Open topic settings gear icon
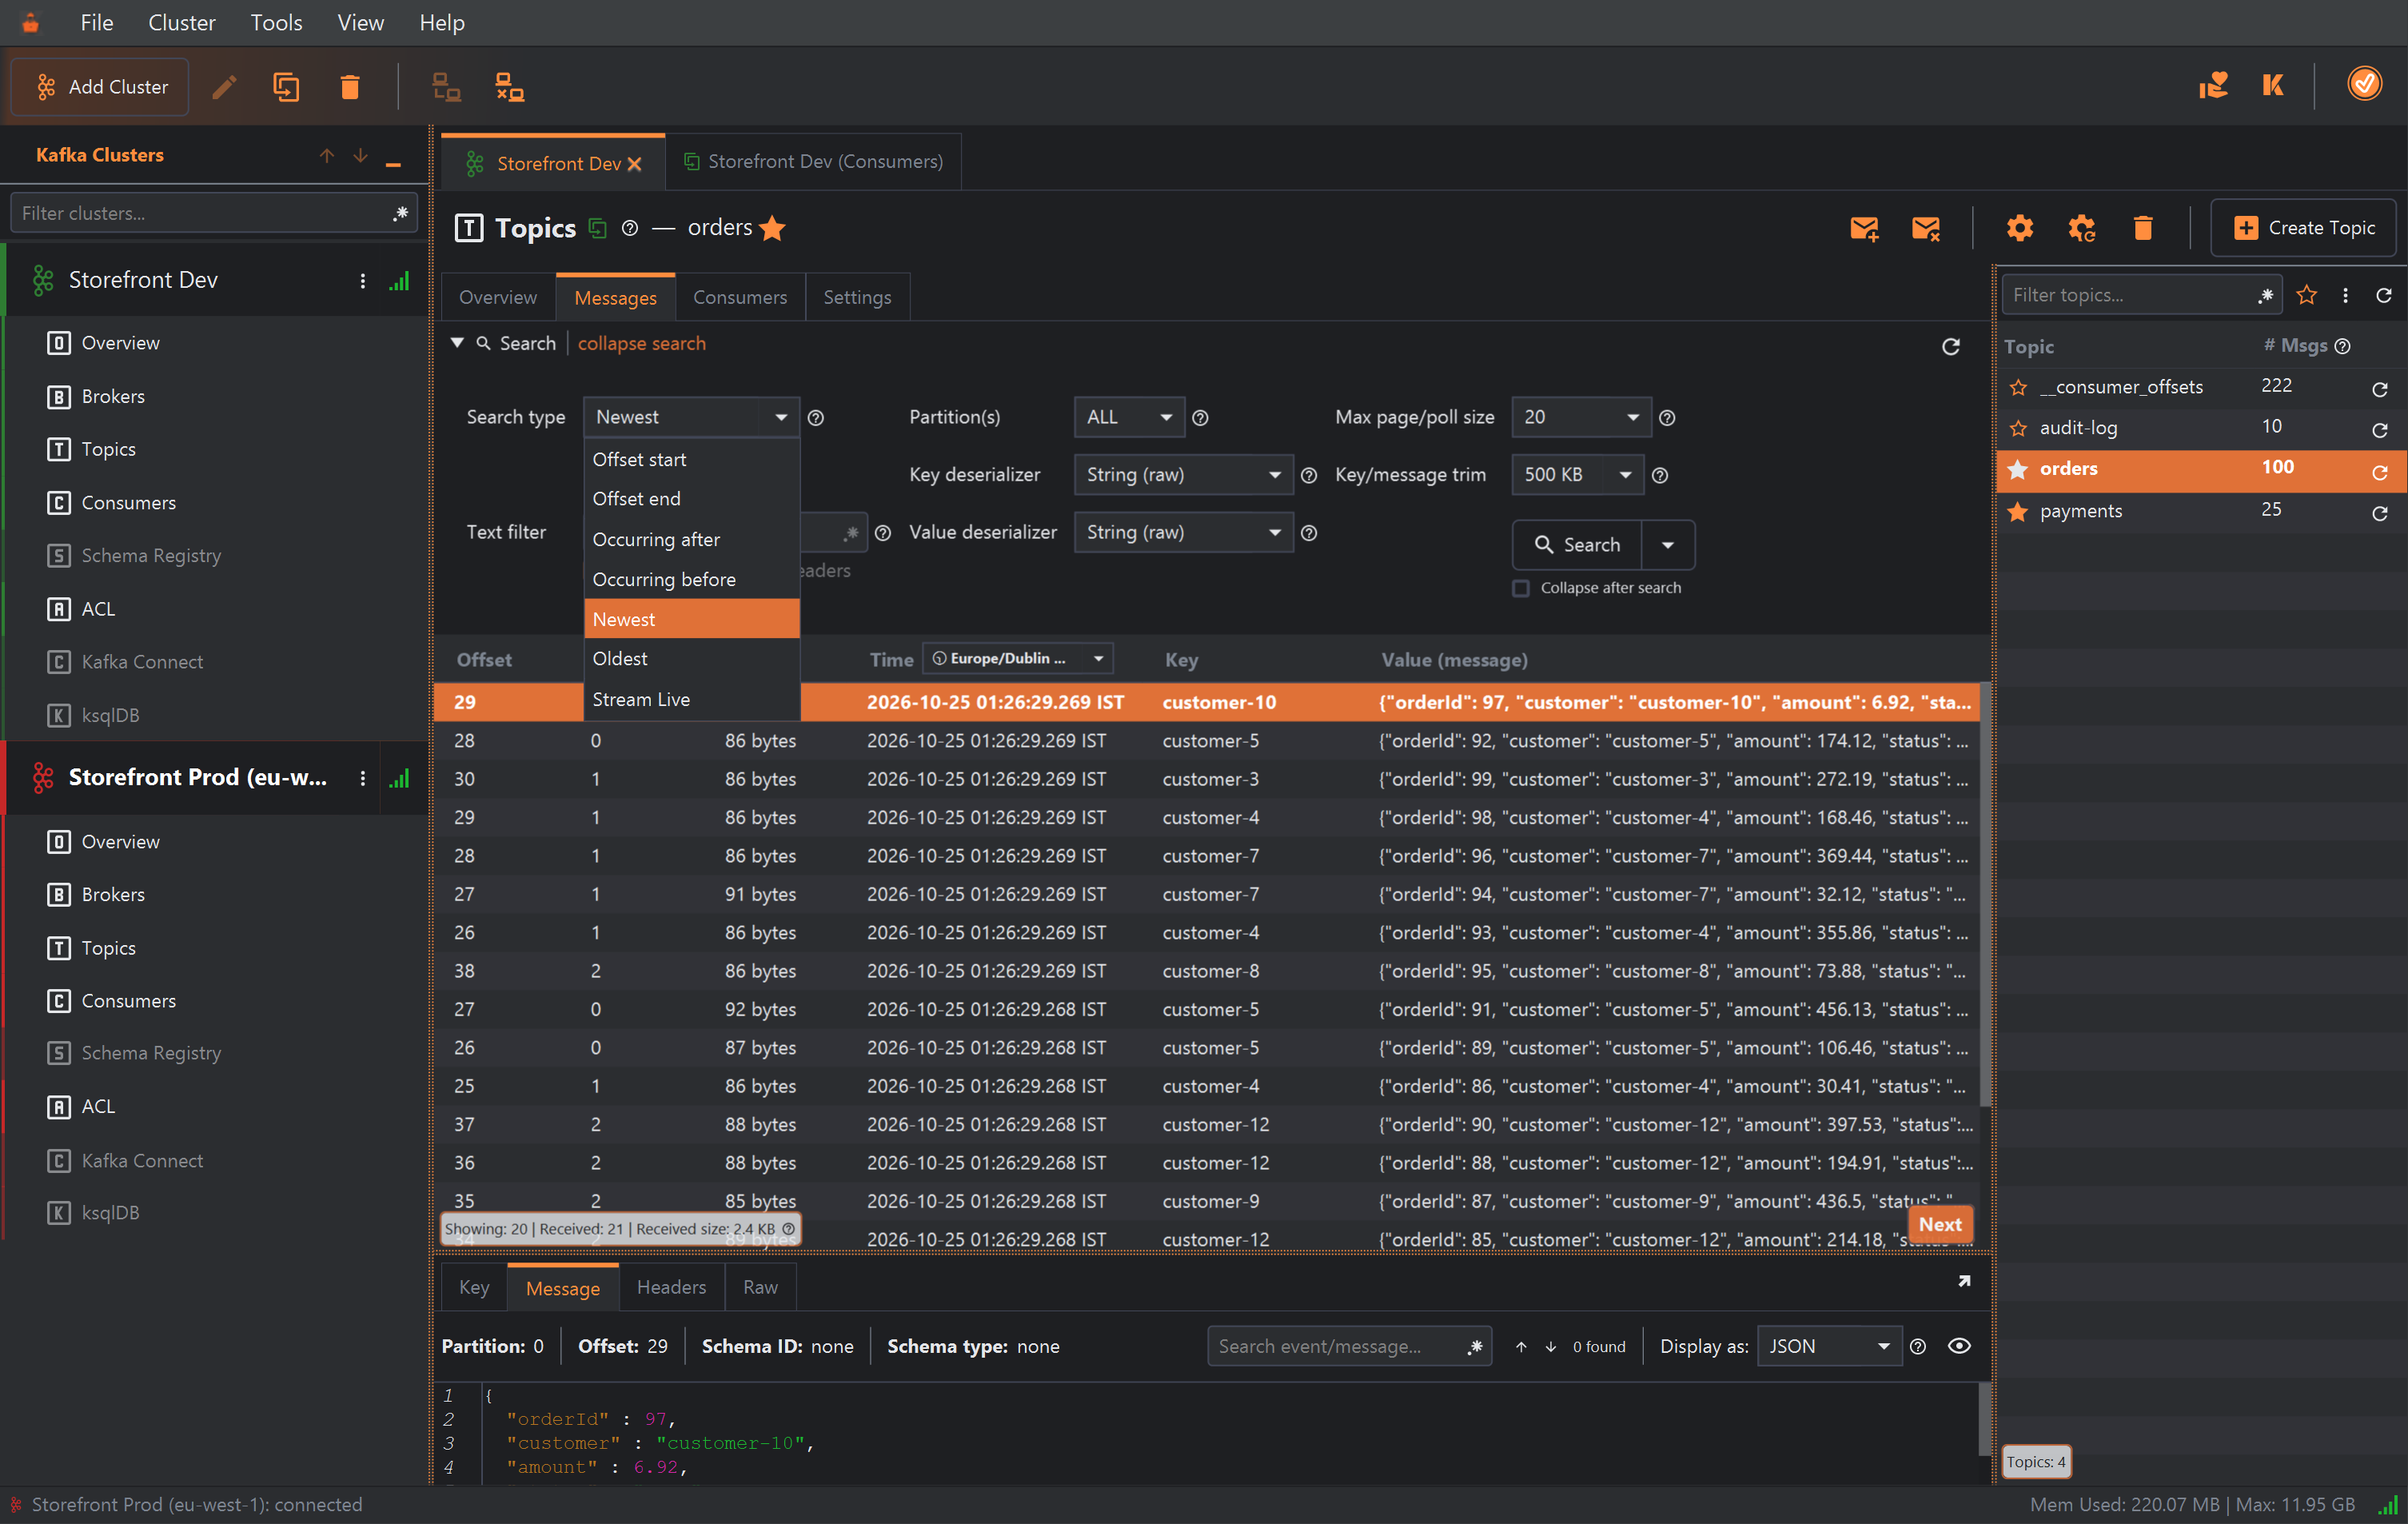The image size is (2408, 1524). point(2019,228)
